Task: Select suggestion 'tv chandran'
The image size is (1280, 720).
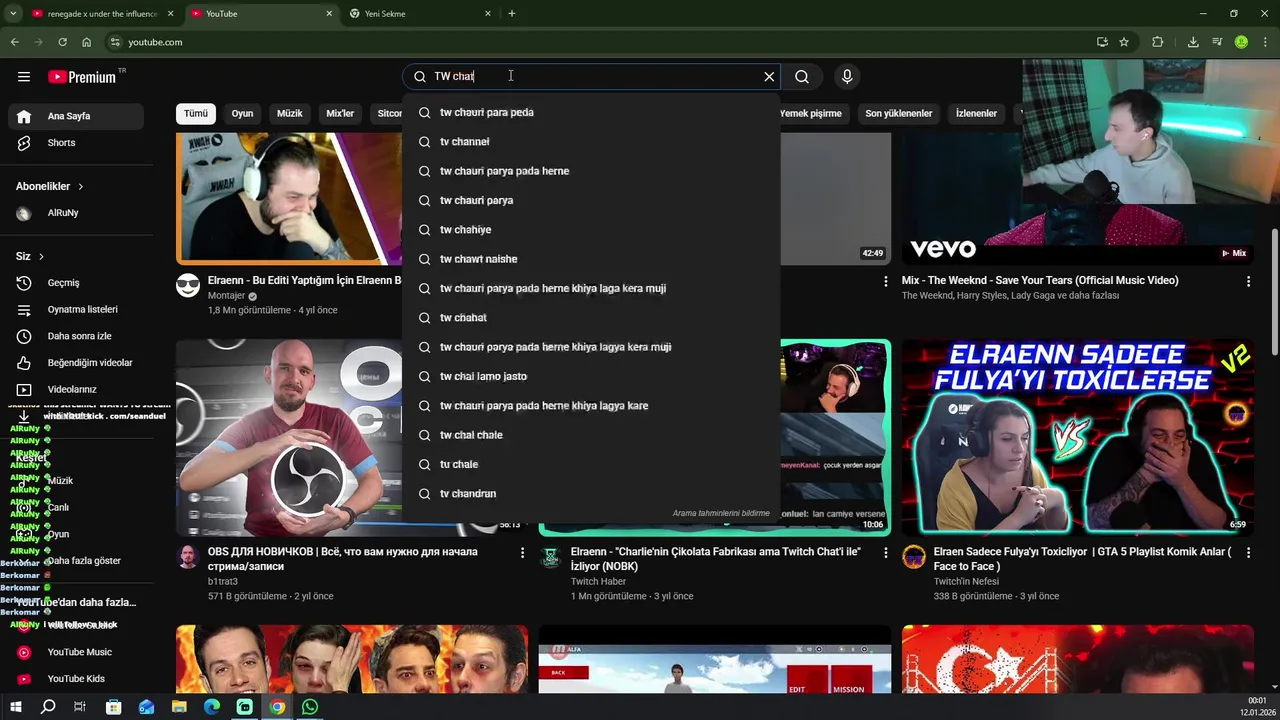Action: click(x=591, y=494)
